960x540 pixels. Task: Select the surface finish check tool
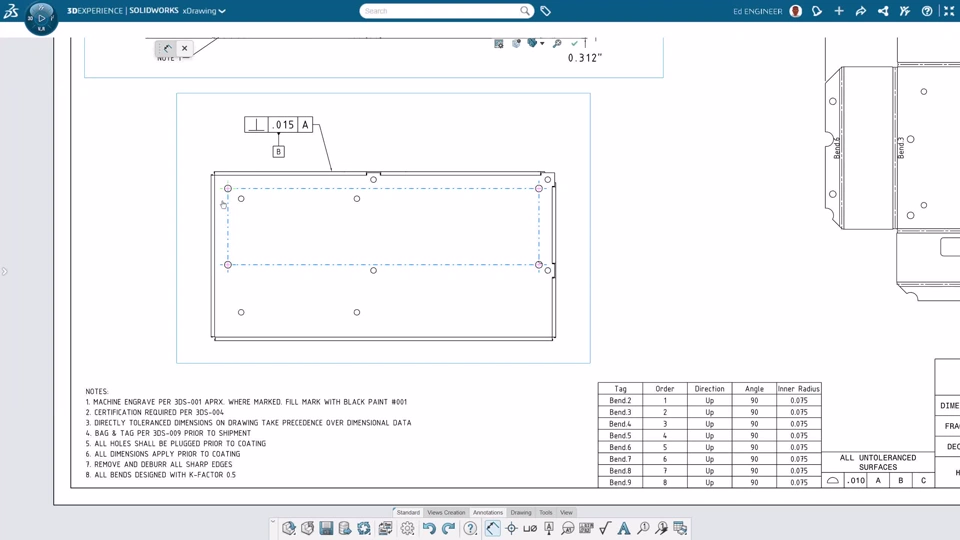pos(605,528)
